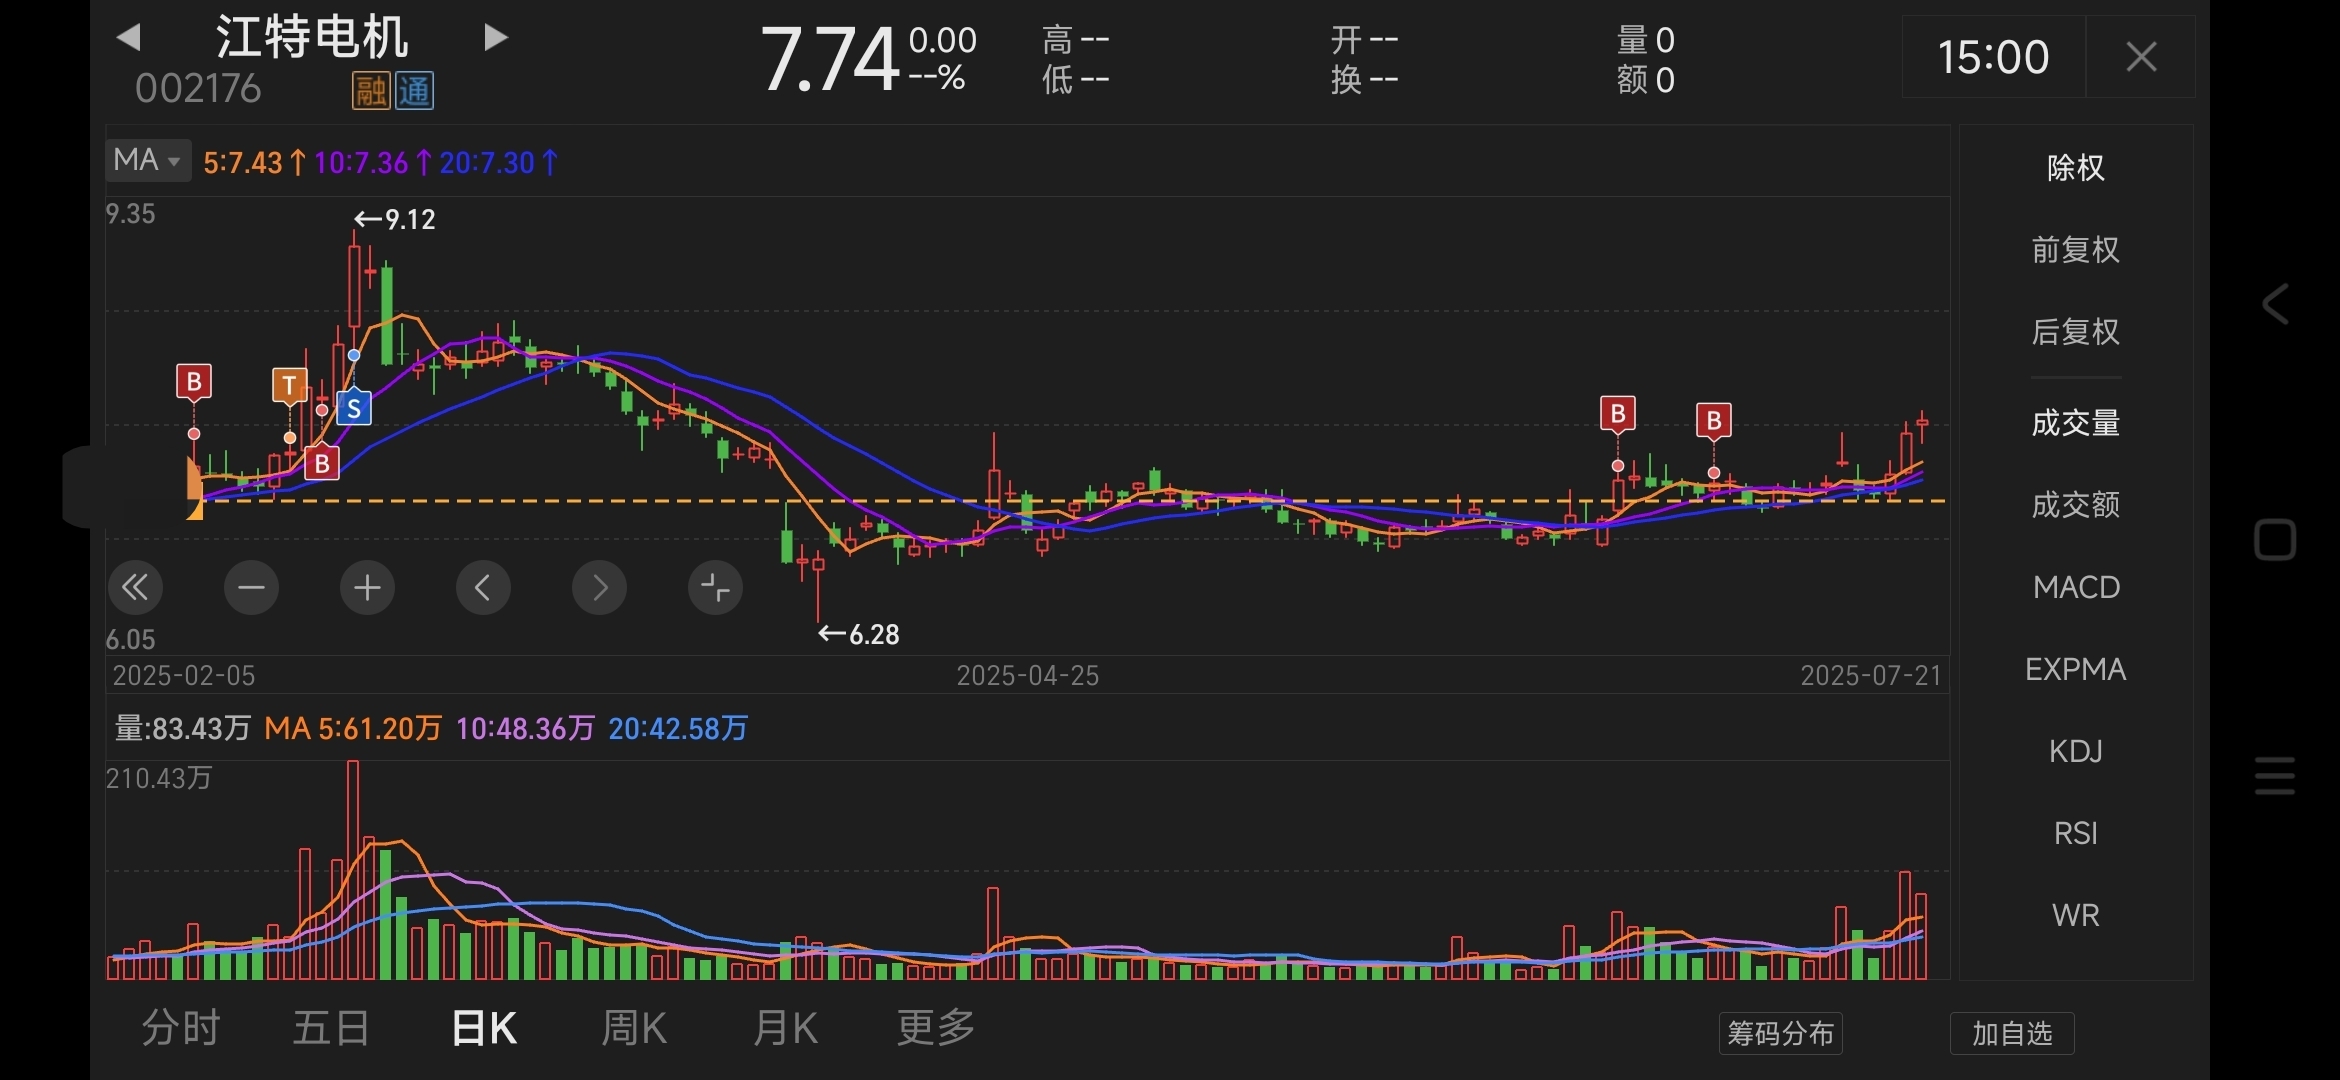Select 前复权 forward adjustment
The width and height of the screenshot is (2340, 1080).
coord(2076,250)
